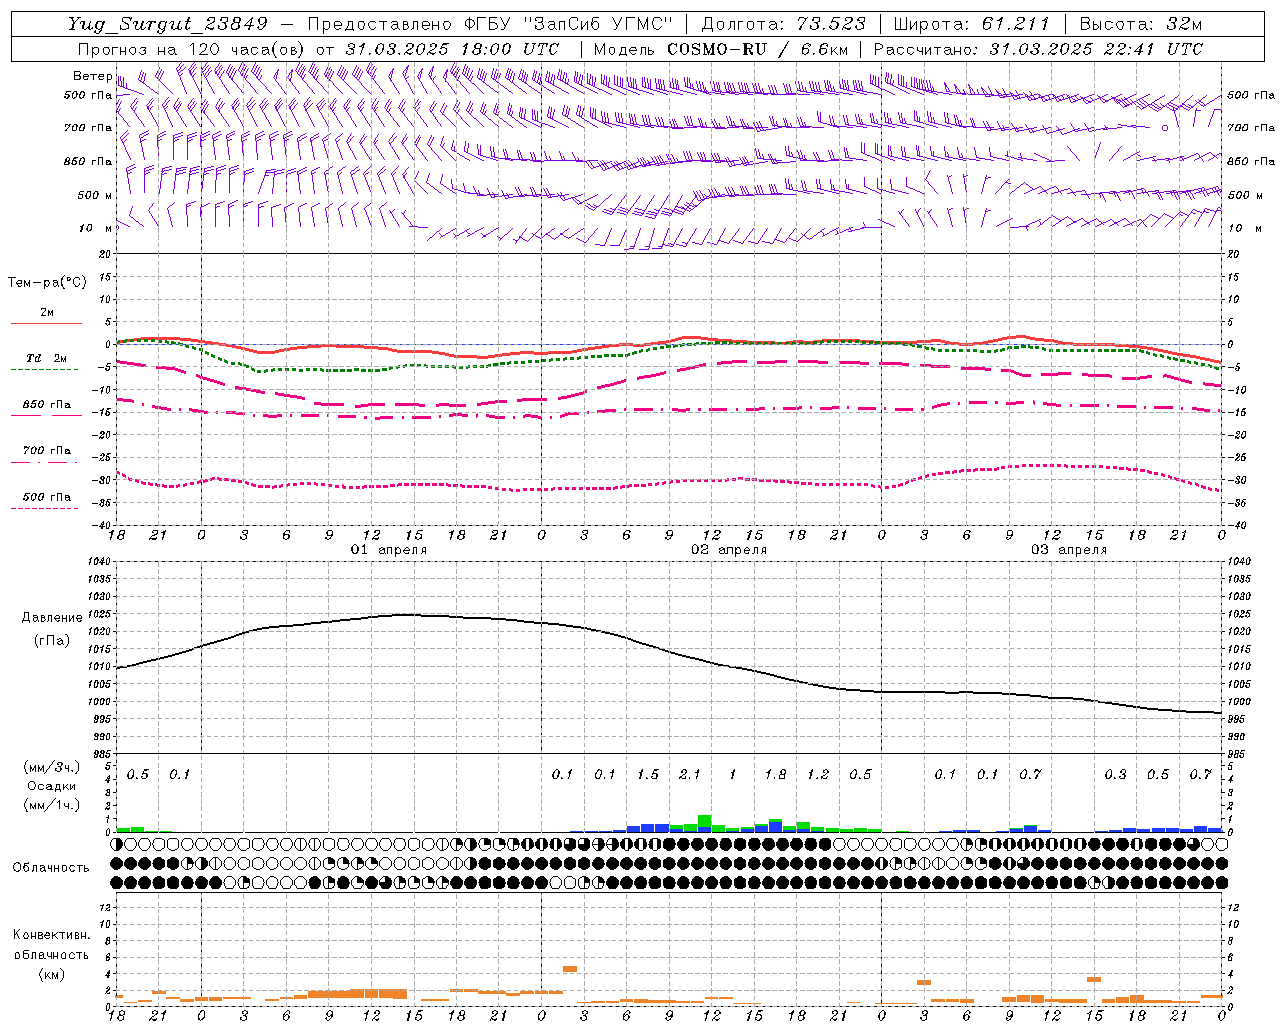Click the 10 м wind level label on left
1280x1024 pixels.
click(96, 228)
